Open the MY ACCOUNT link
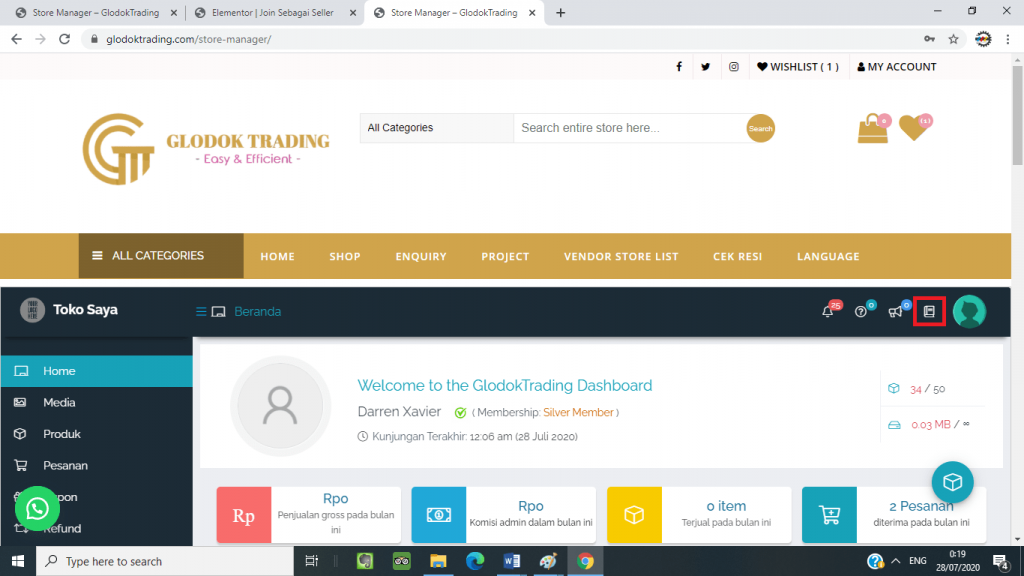1024x576 pixels. 896,67
